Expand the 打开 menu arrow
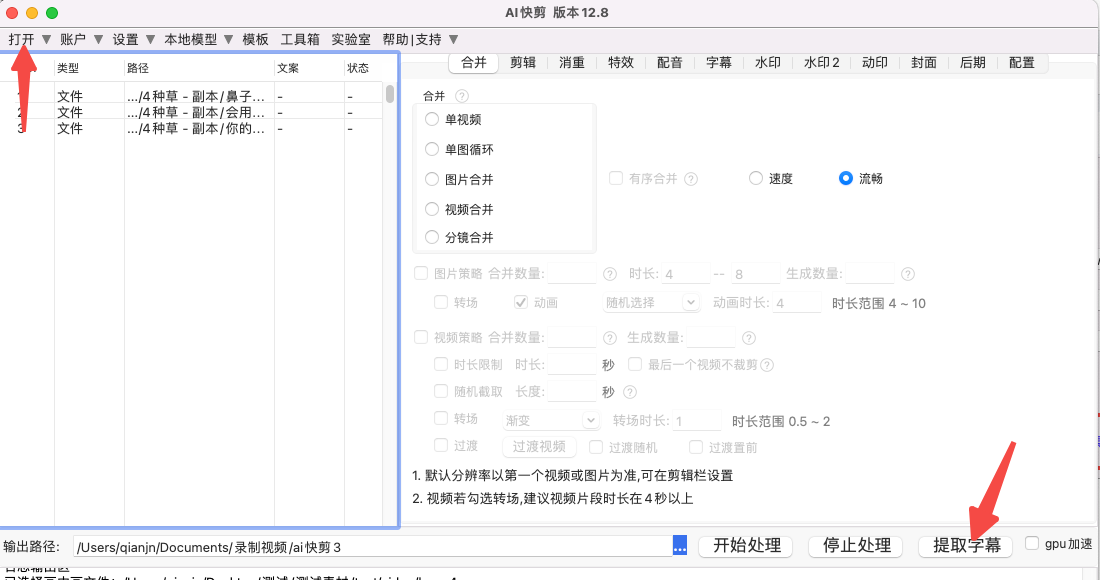 pos(46,39)
